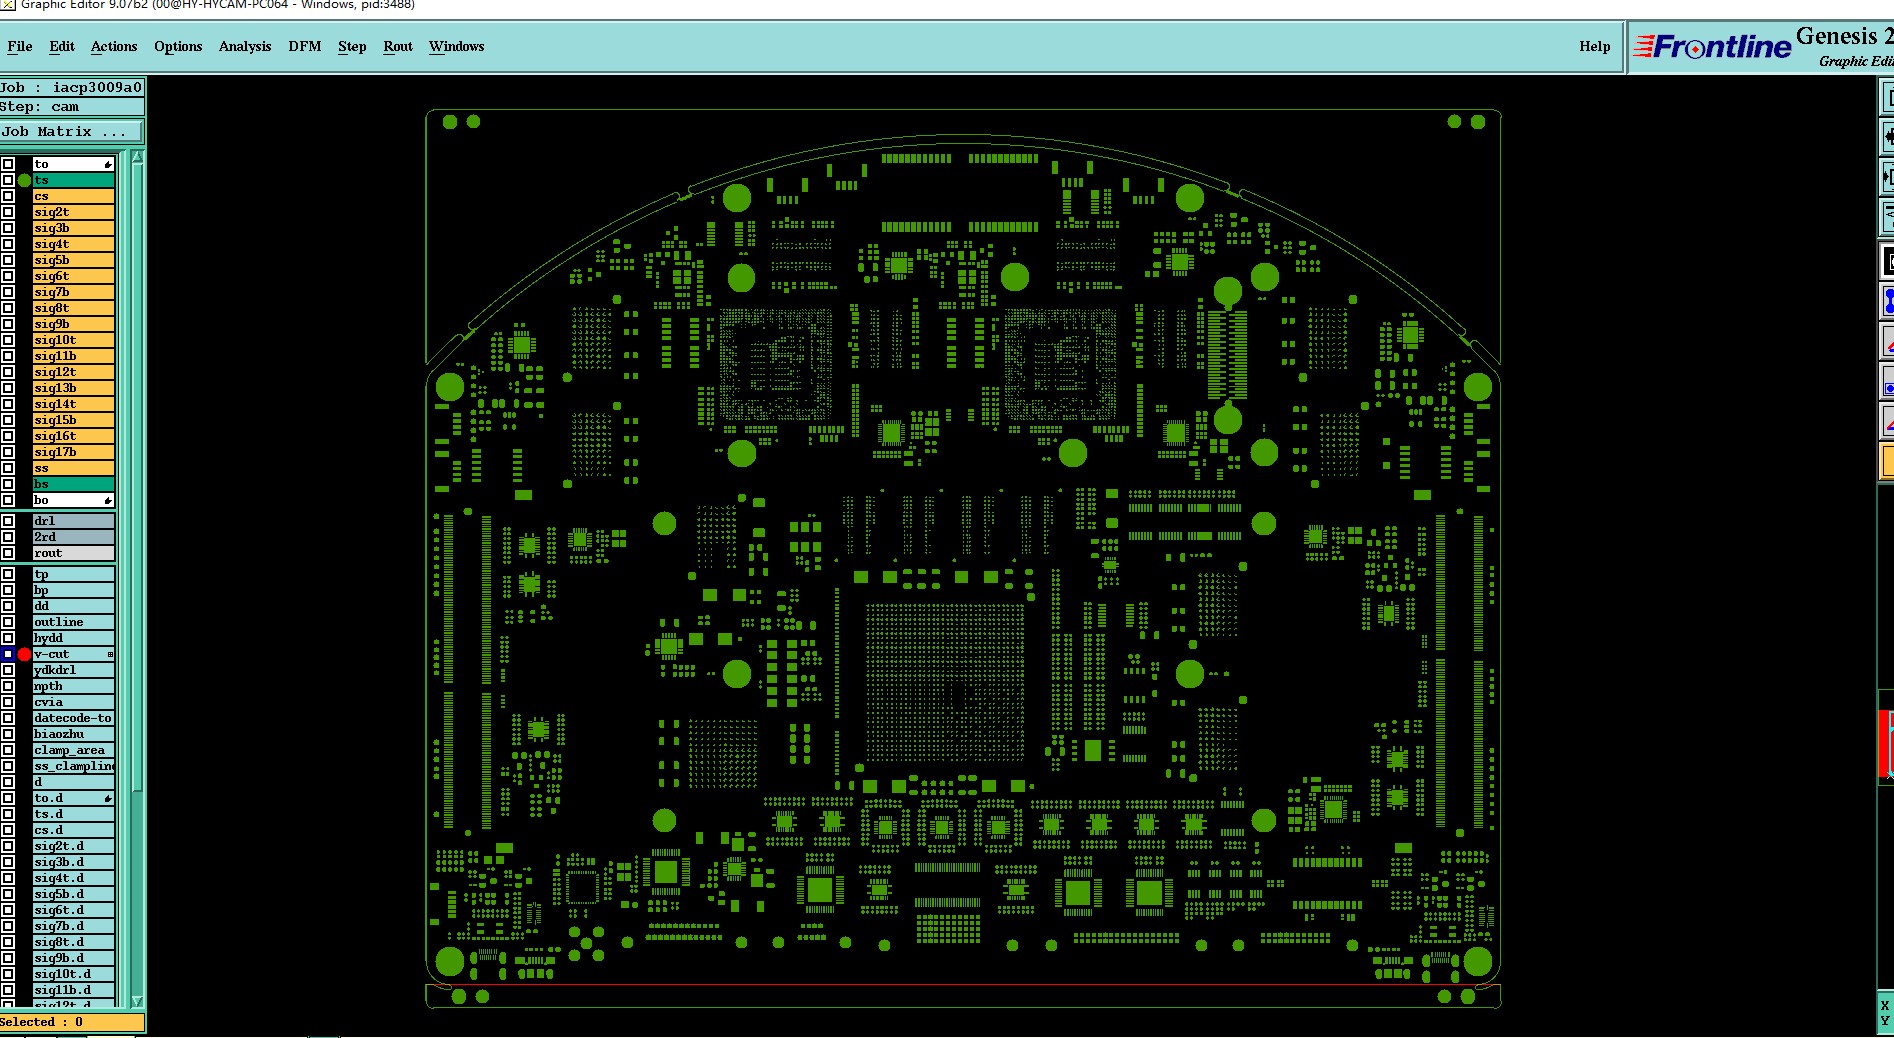Select the biaozhu layer name

73,734
